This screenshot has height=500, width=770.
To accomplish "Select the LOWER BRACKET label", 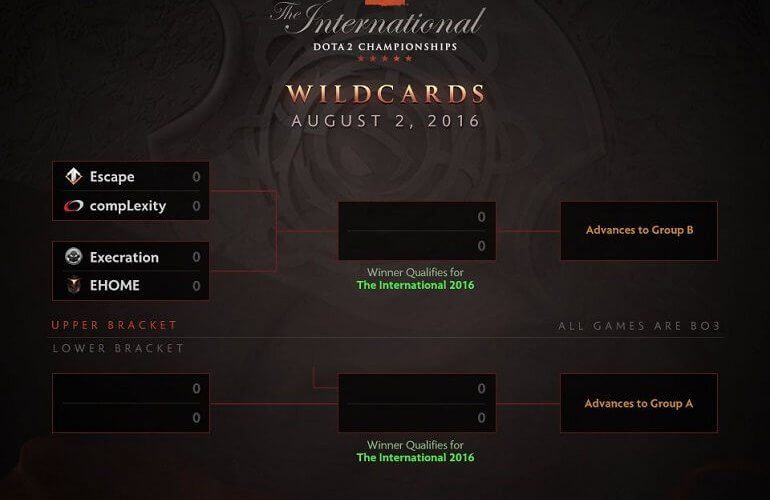I will [x=118, y=348].
